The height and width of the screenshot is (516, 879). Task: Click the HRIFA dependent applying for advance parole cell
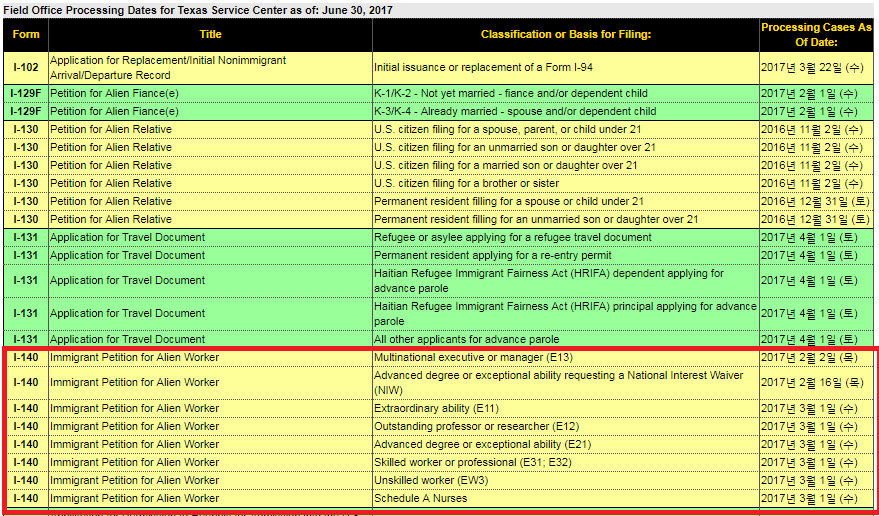[566, 280]
